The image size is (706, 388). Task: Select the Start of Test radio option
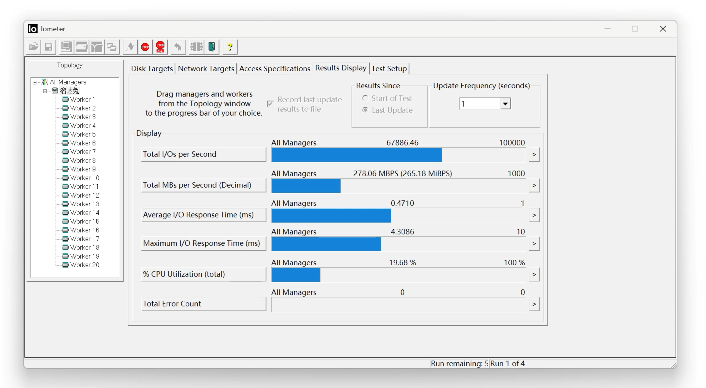click(x=365, y=98)
